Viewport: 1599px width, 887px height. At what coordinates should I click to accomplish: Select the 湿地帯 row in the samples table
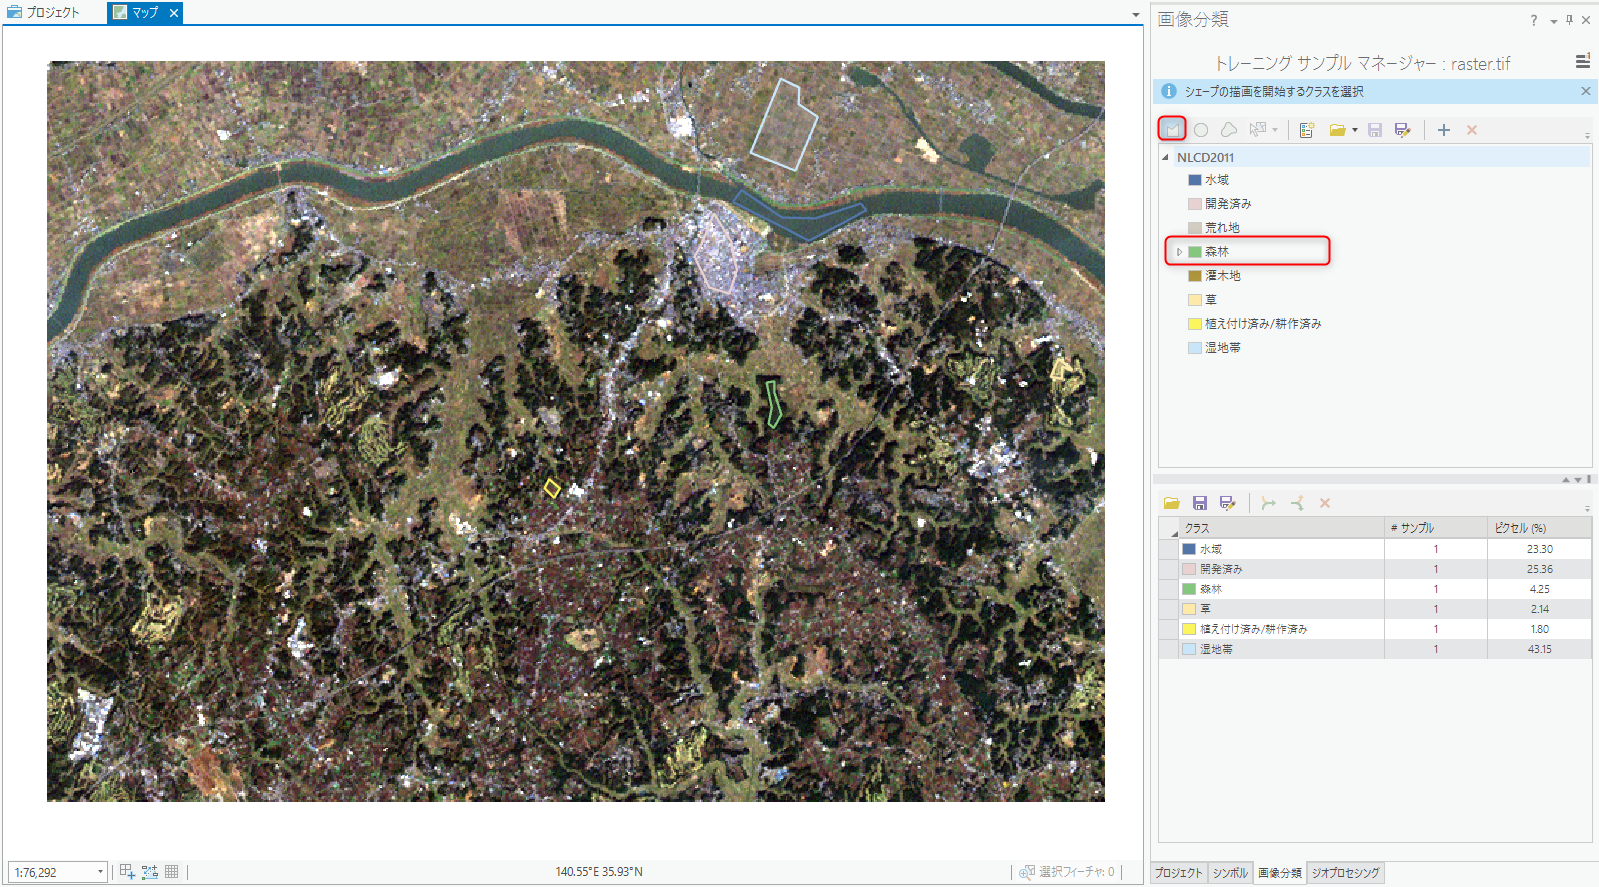1216,649
